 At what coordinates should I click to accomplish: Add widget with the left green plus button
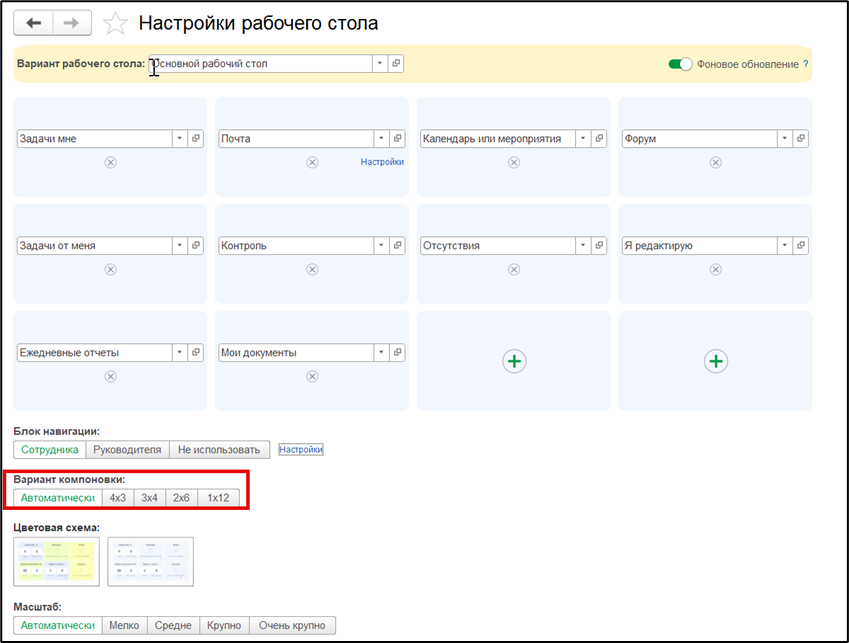pyautogui.click(x=514, y=361)
